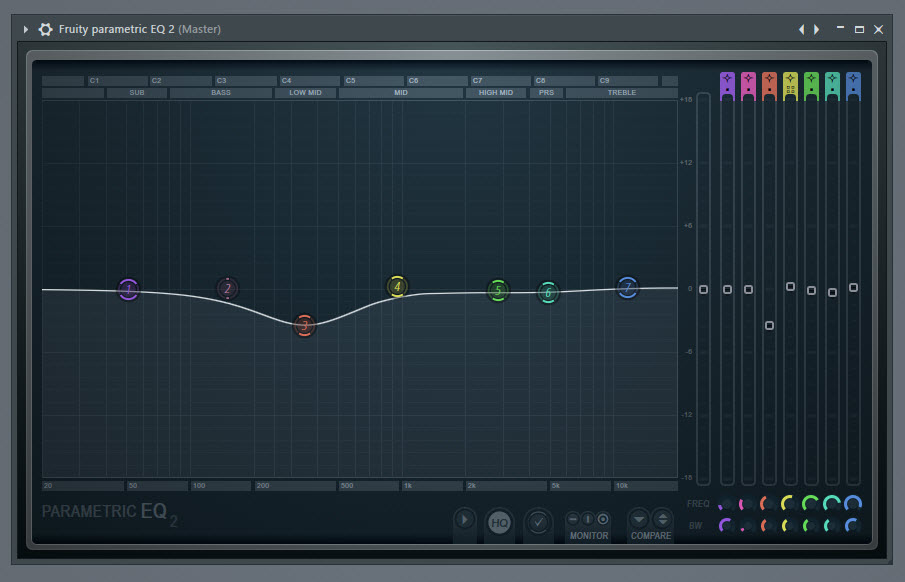The width and height of the screenshot is (905, 582).
Task: Toggle the checkmark view band tokens button
Action: tap(538, 523)
